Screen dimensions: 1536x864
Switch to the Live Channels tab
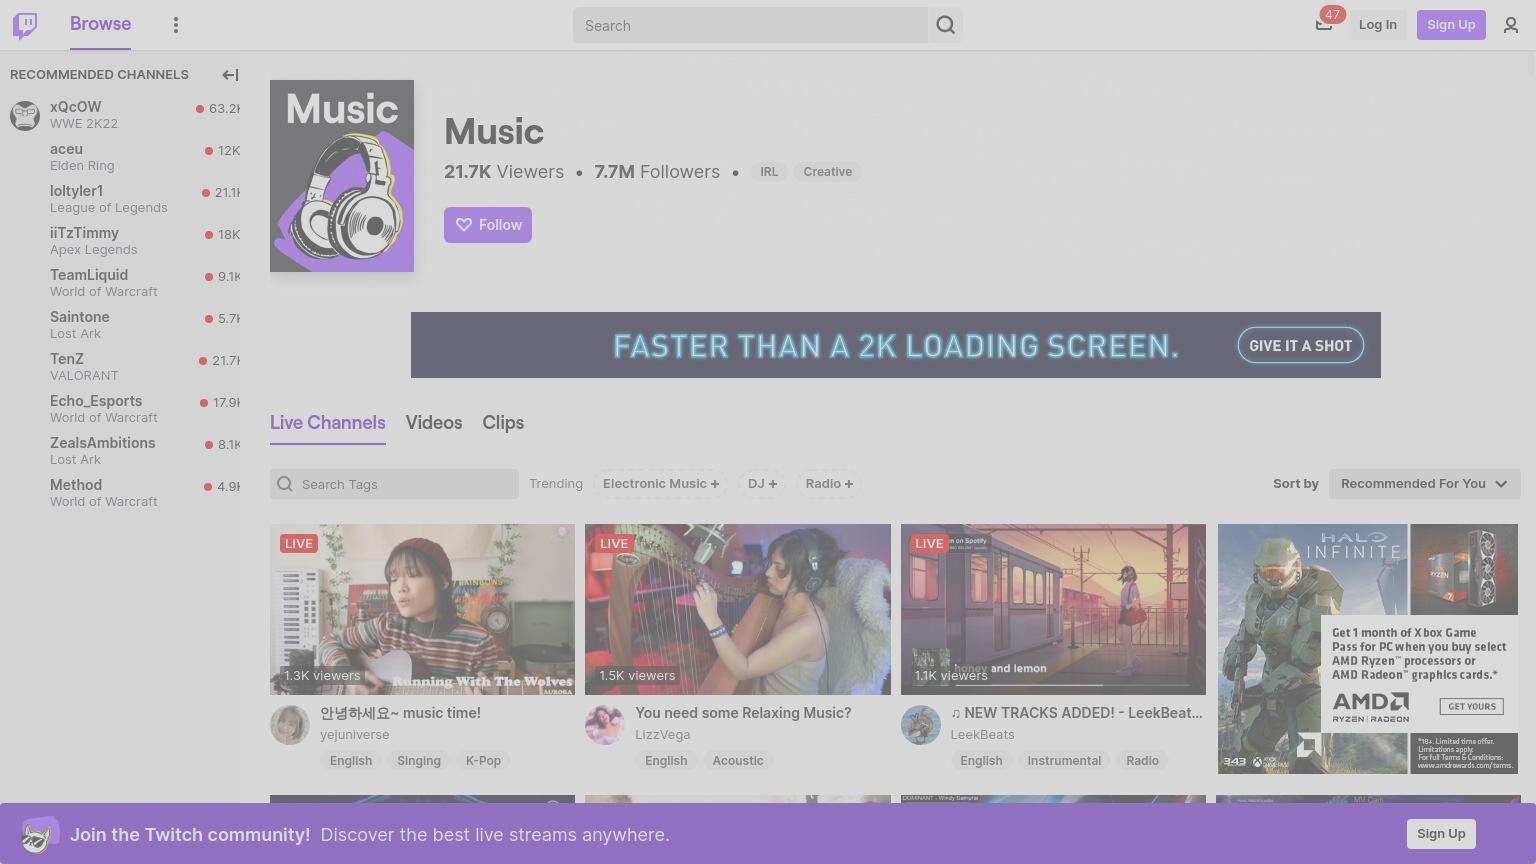[x=328, y=423]
